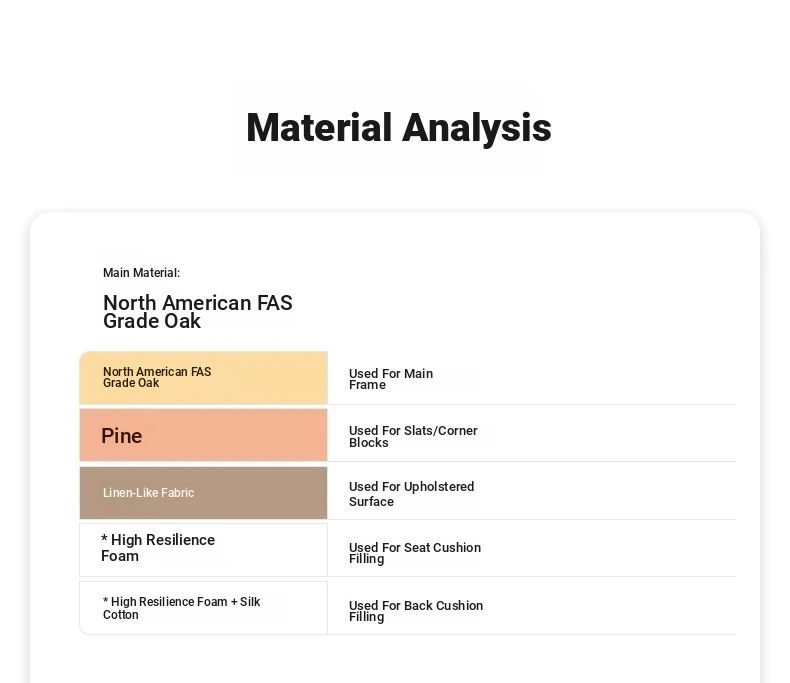
Task: Click the "Main Material:" label
Action: 141,273
